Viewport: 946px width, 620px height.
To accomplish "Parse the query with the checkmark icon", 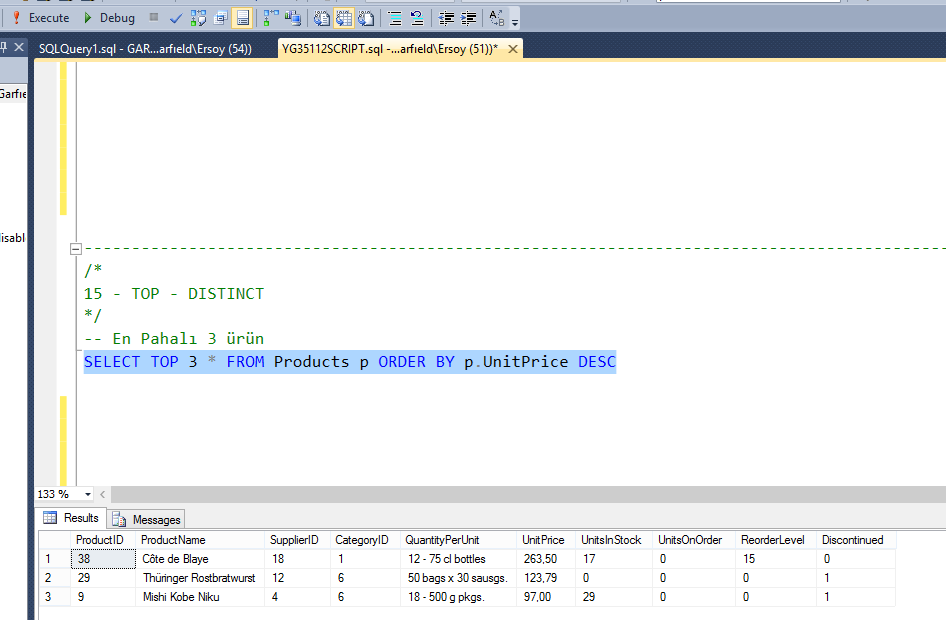I will pyautogui.click(x=174, y=18).
